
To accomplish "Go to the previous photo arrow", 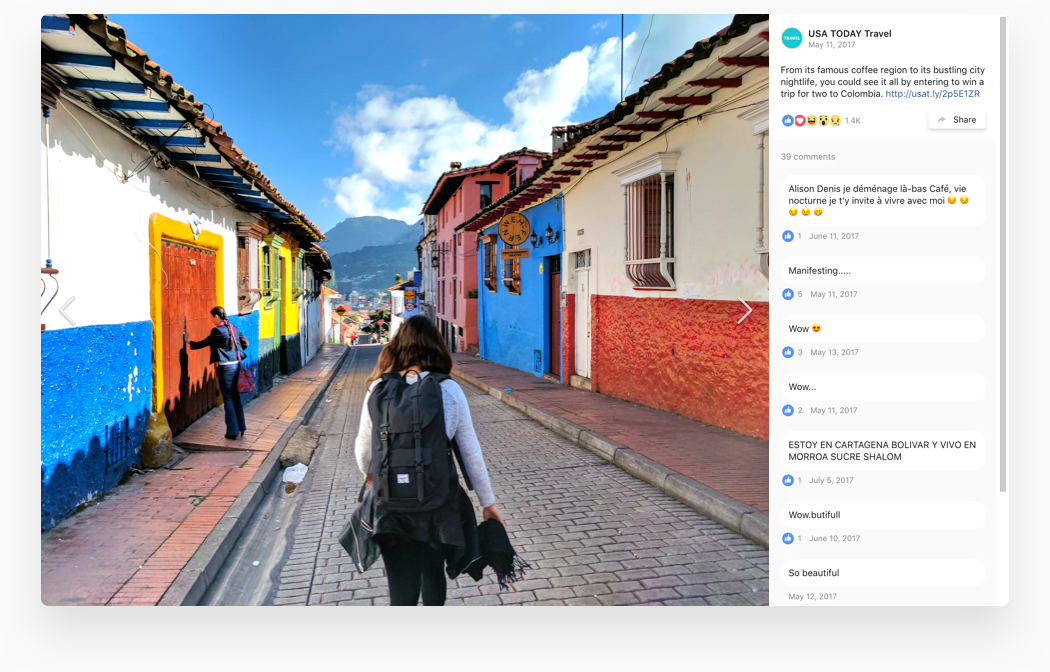I will pyautogui.click(x=66, y=311).
